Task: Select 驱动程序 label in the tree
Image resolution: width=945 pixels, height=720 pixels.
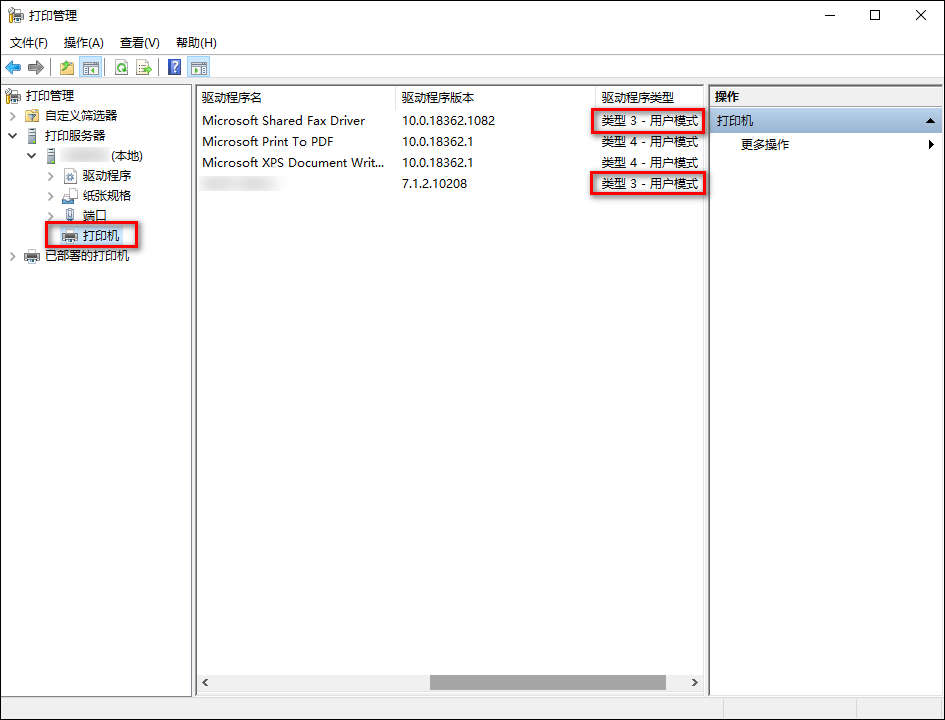Action: pos(107,176)
